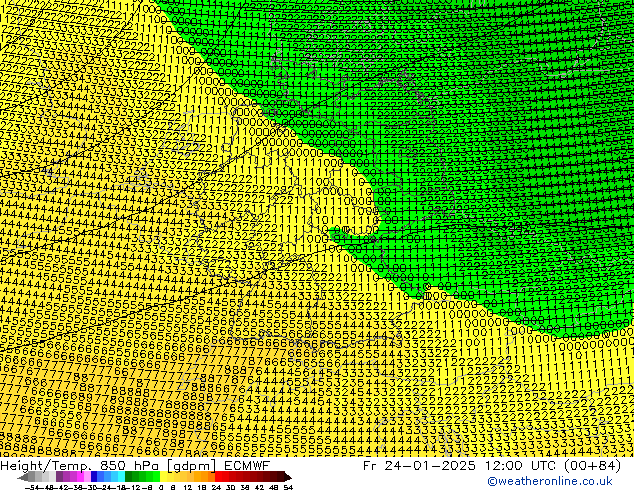Pick the dark green swatch above legend value -12

coord(129,477)
